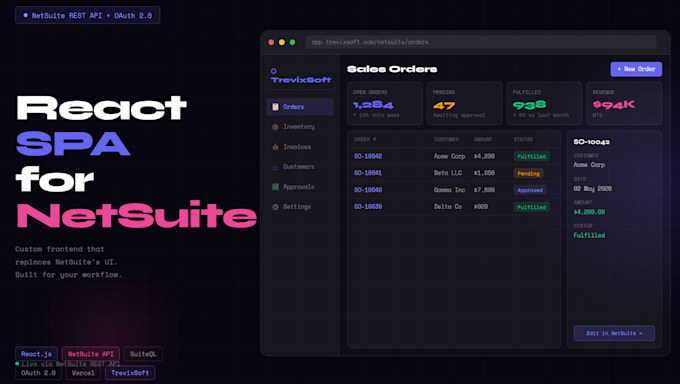Click the Vercel tag
The width and height of the screenshot is (680, 384).
(x=83, y=373)
